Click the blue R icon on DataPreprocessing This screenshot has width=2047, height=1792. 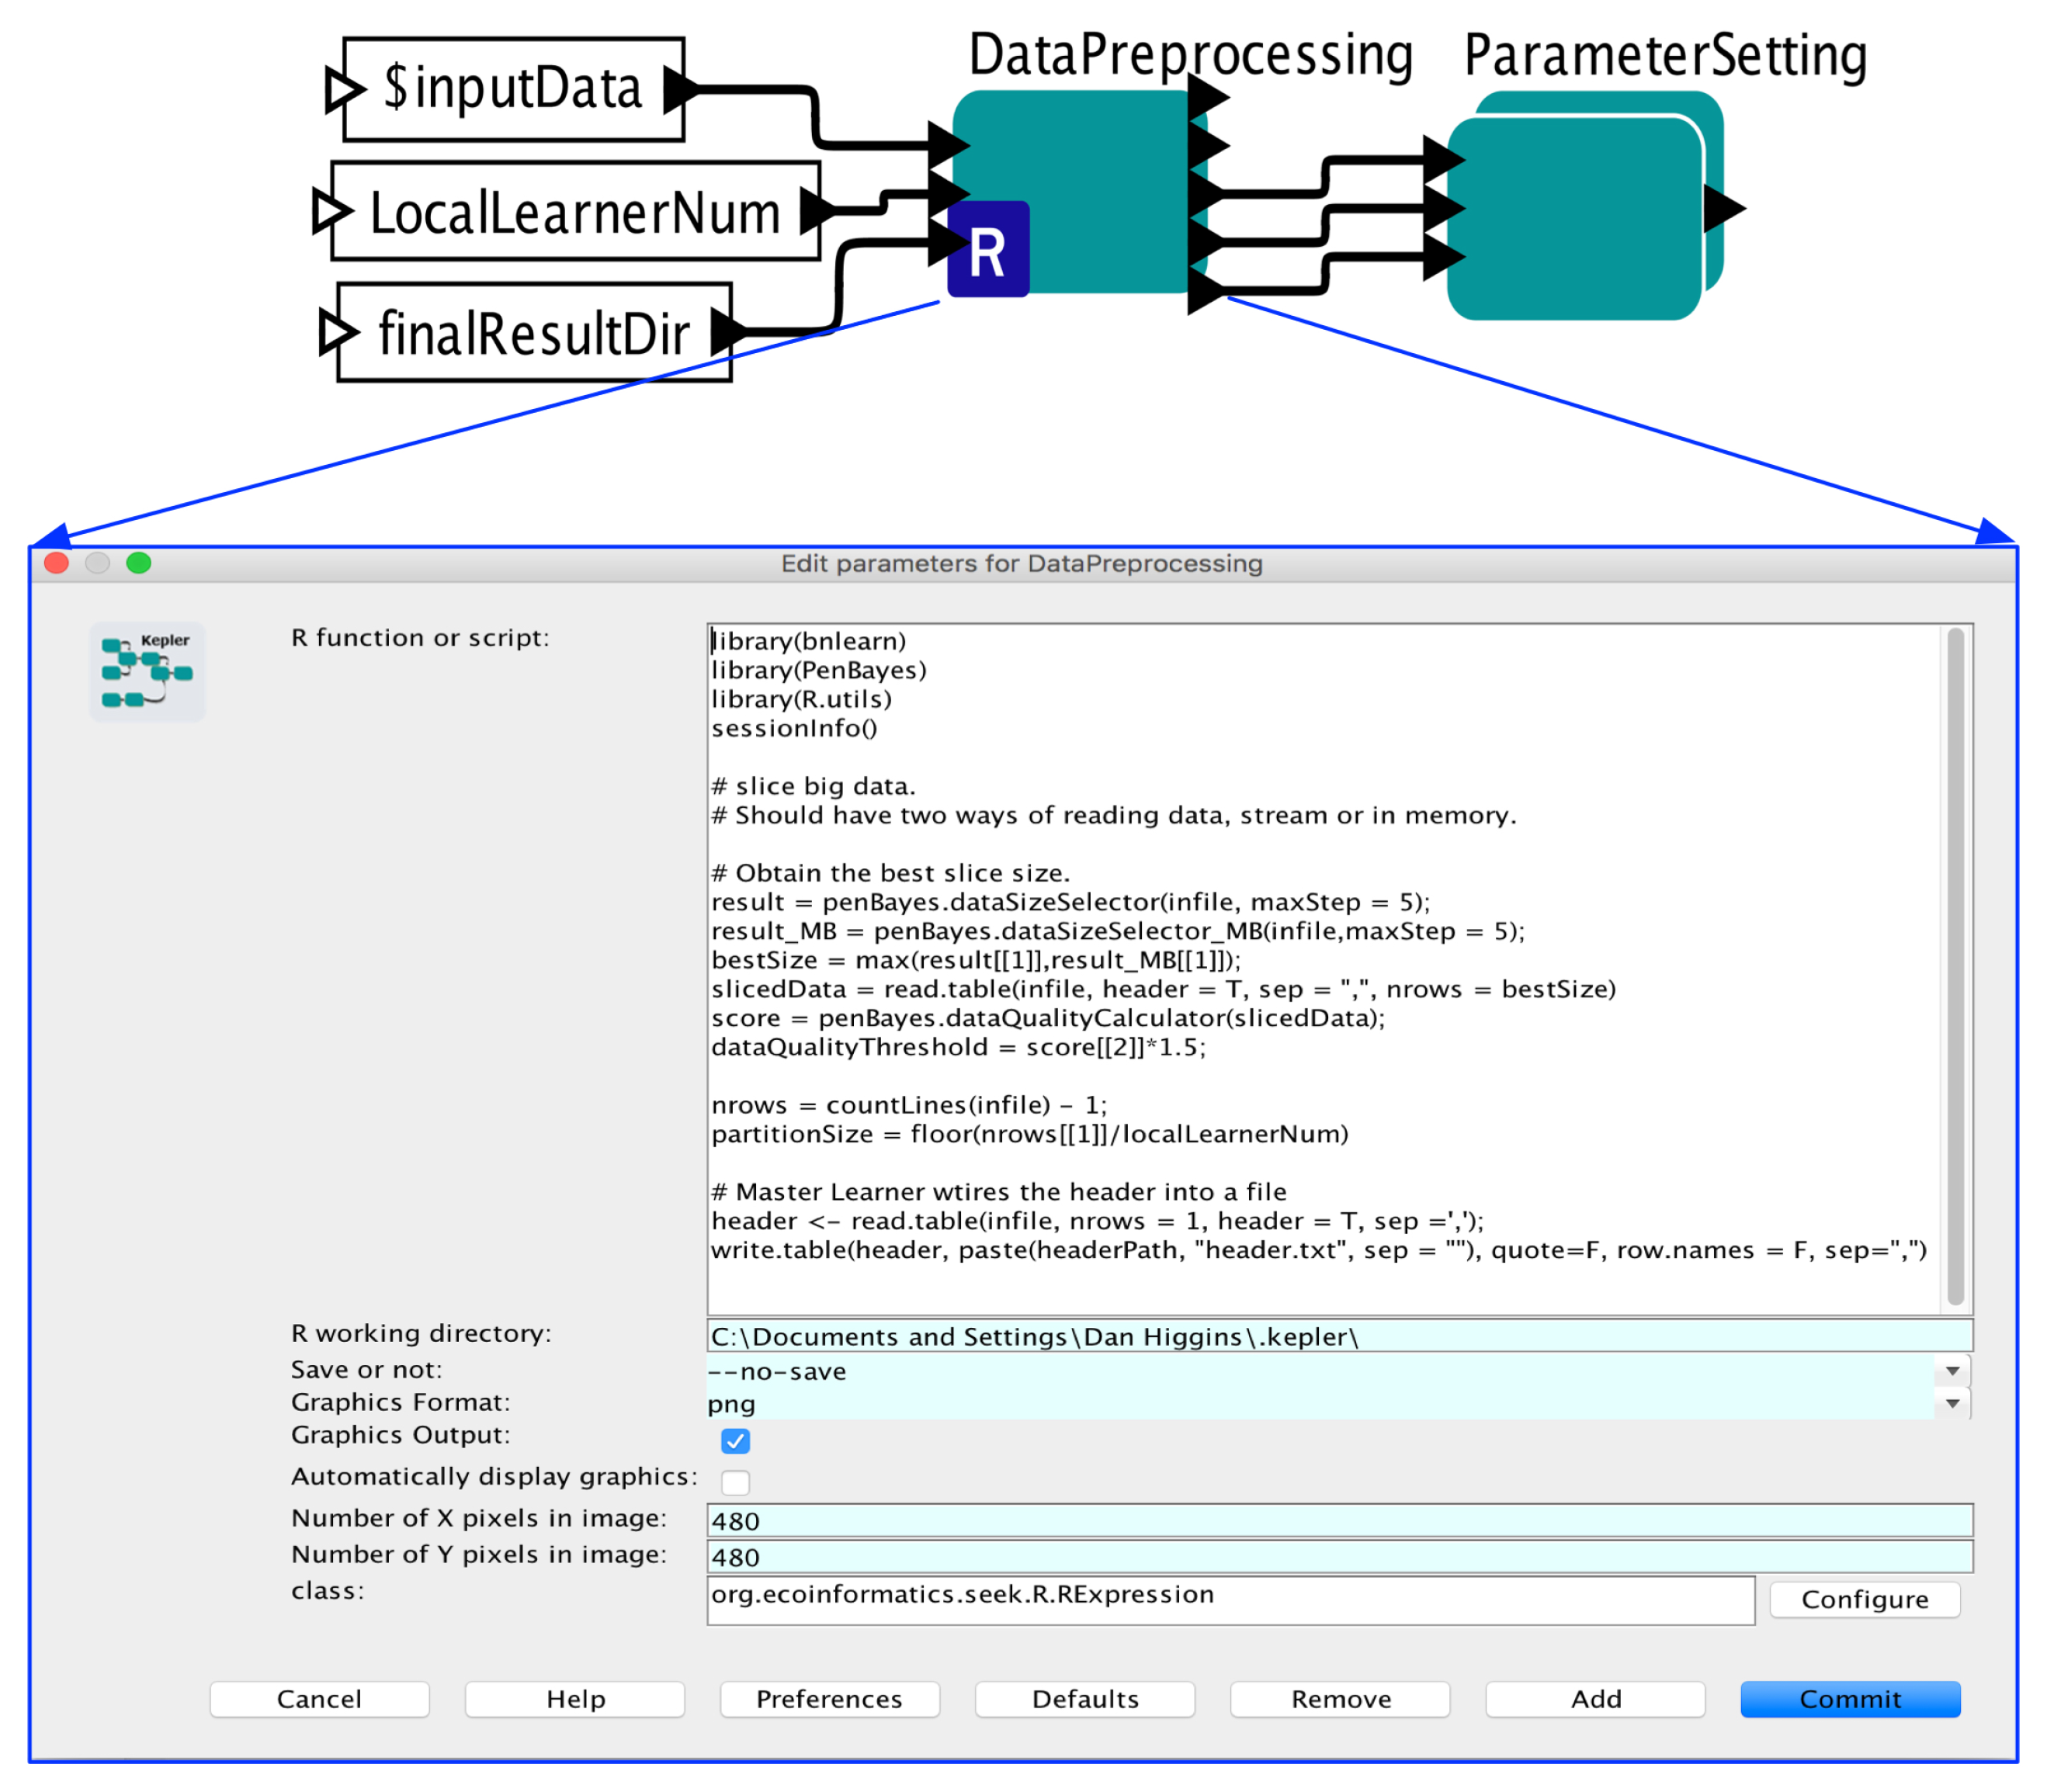click(x=987, y=250)
